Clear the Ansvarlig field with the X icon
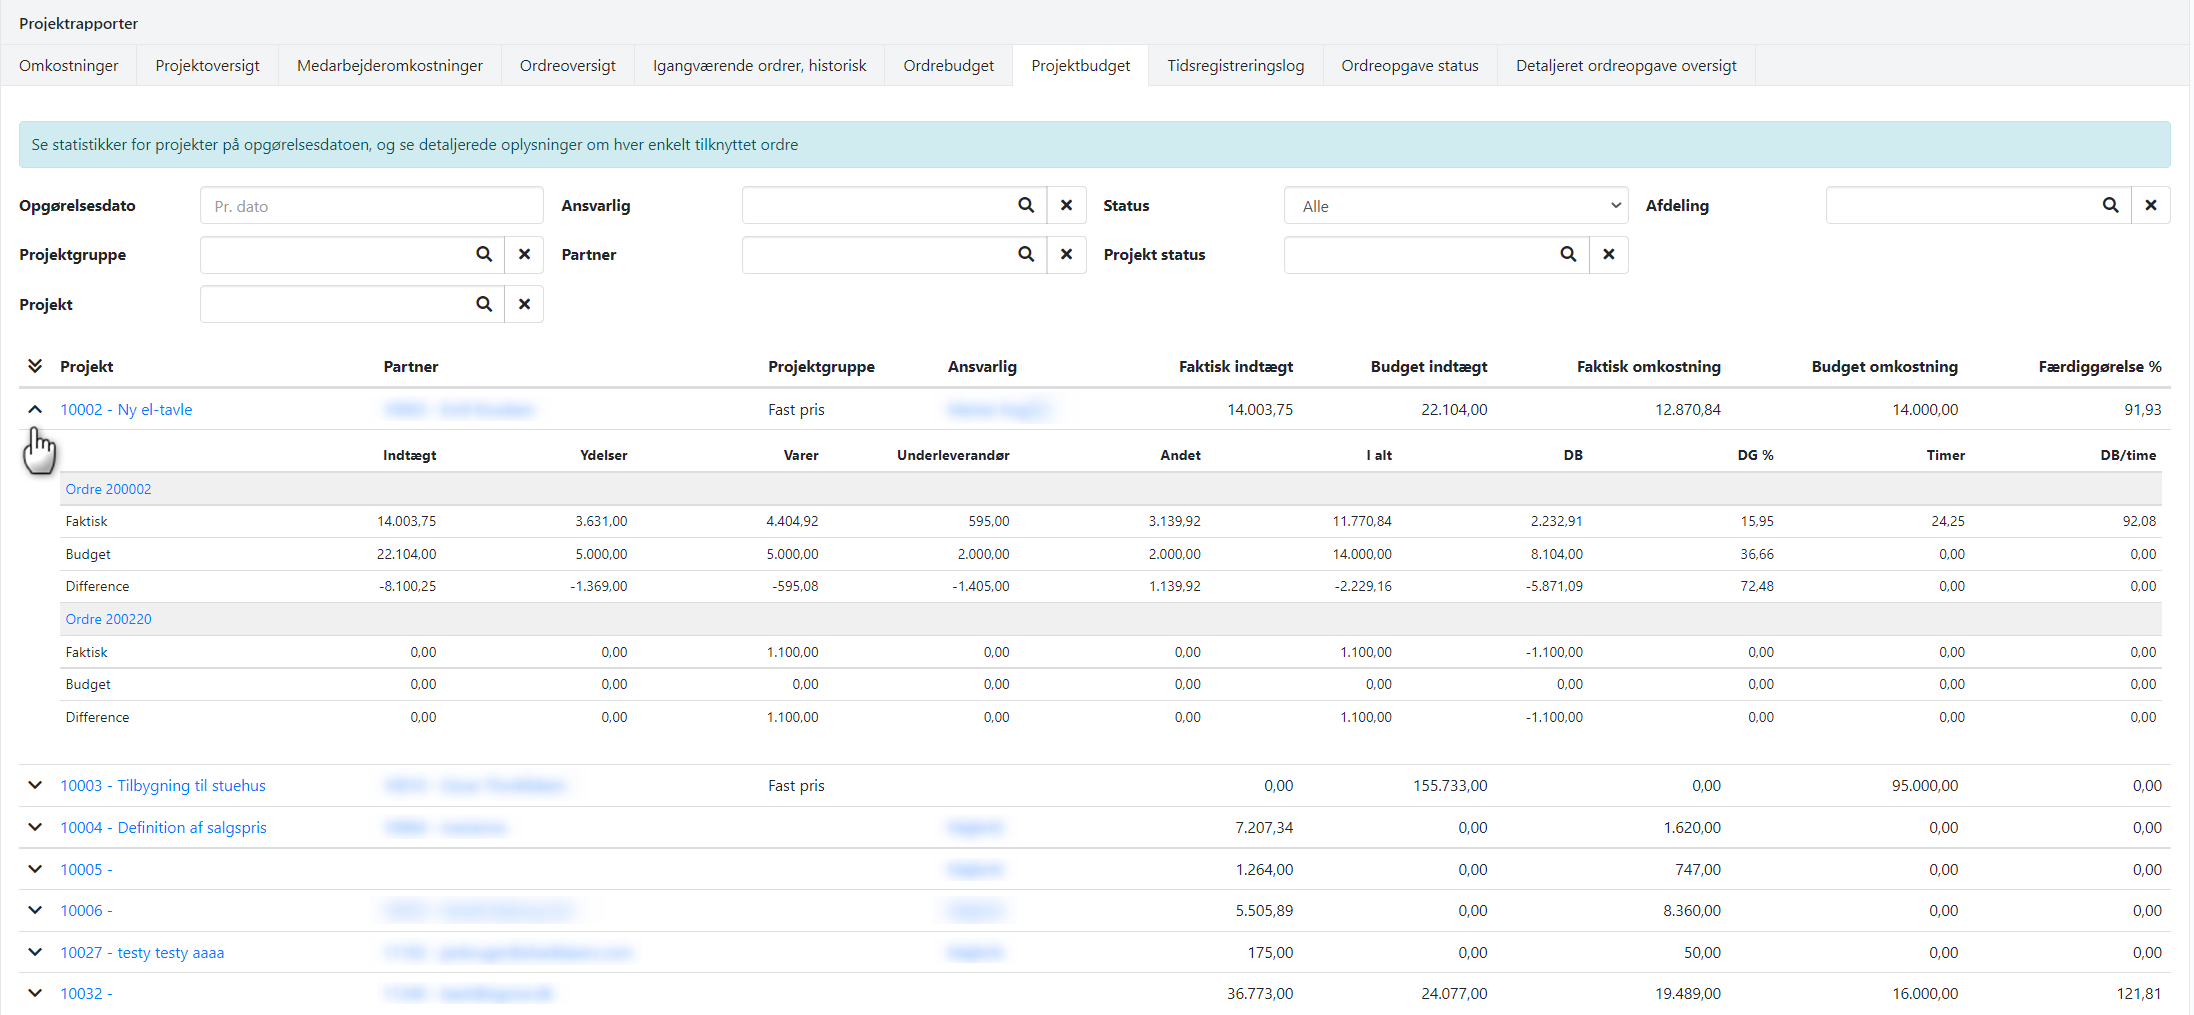2194x1015 pixels. [x=1066, y=205]
